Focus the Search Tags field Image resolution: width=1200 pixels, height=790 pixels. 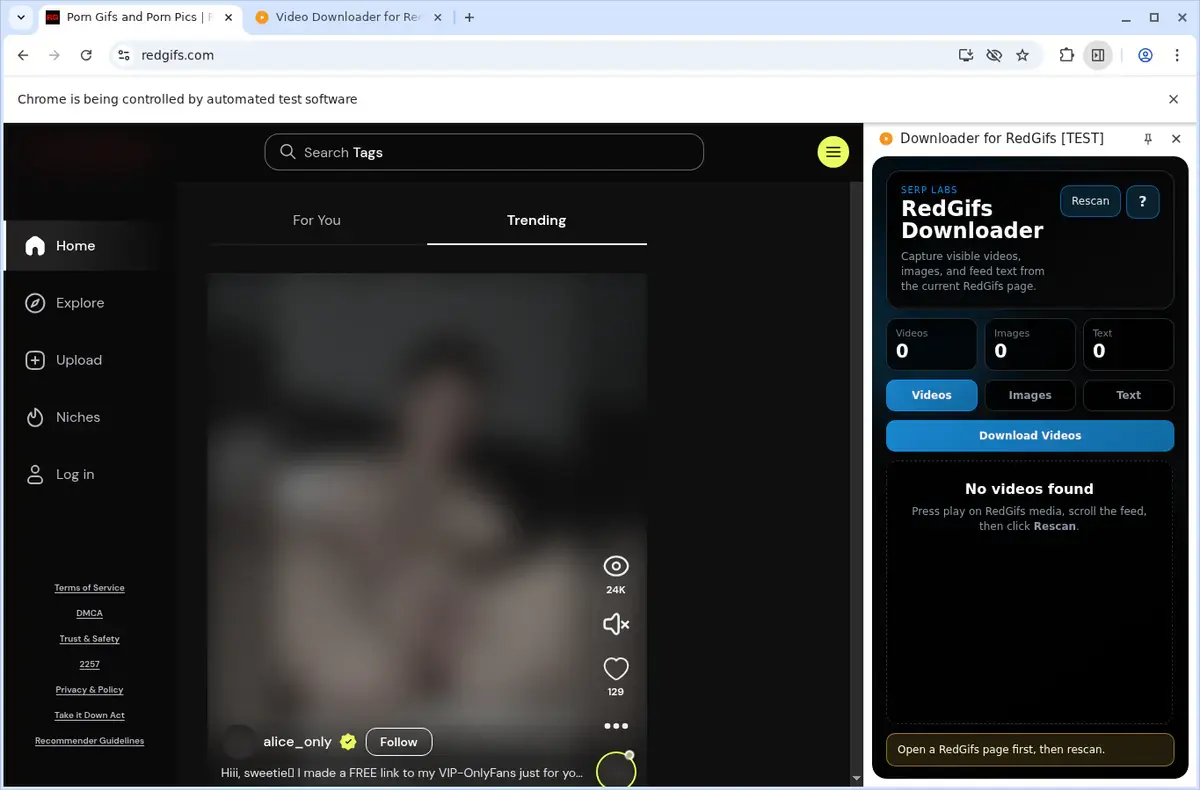484,152
